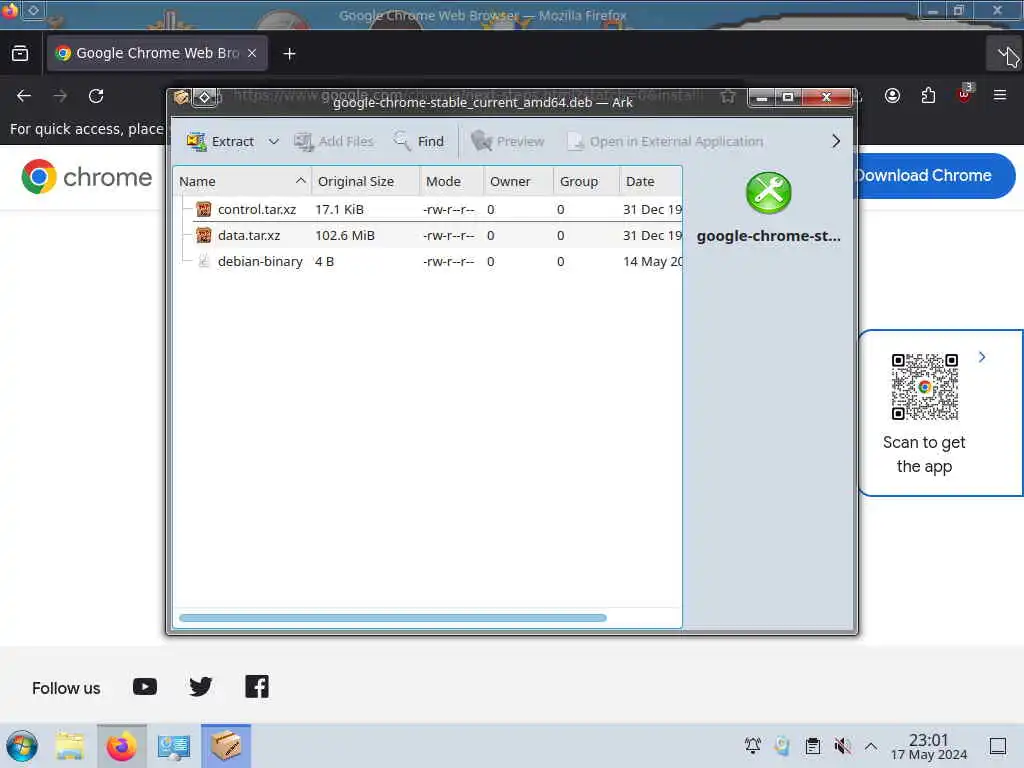Click the data.tar.xz archive icon

204,235
